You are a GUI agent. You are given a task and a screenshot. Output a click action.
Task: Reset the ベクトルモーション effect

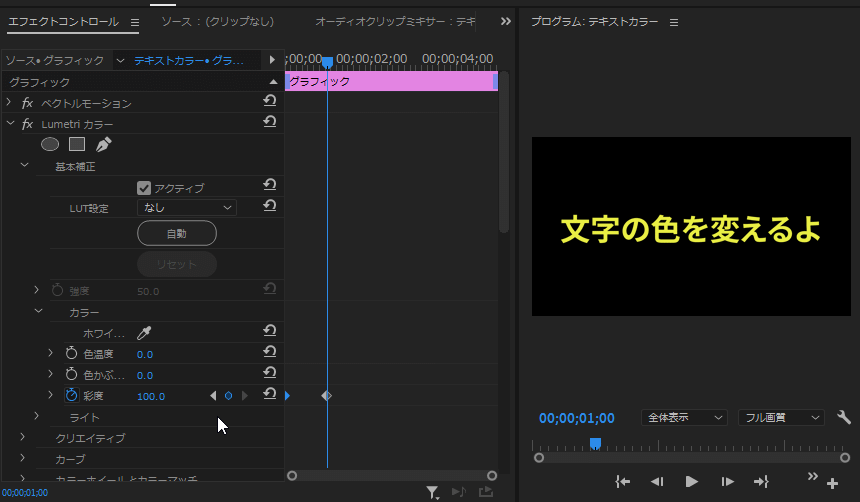click(x=269, y=100)
